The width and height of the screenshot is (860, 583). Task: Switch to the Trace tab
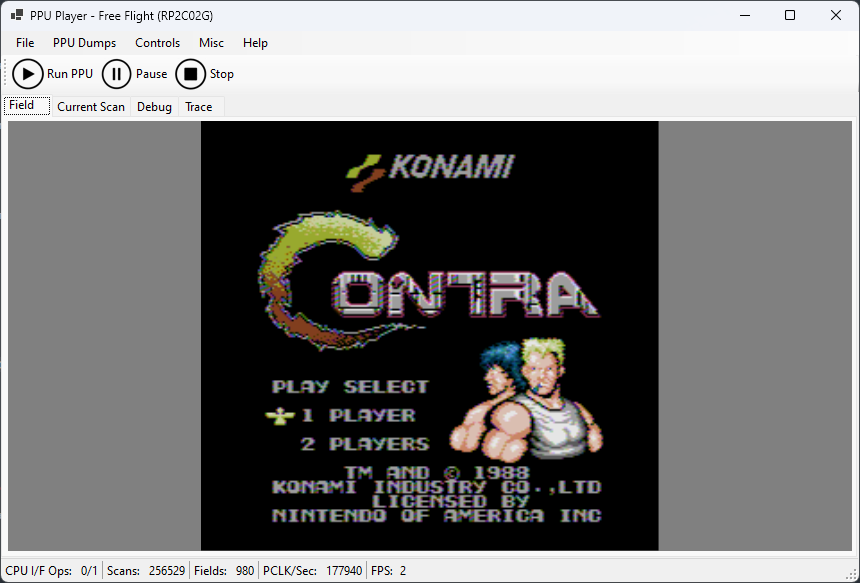click(199, 107)
